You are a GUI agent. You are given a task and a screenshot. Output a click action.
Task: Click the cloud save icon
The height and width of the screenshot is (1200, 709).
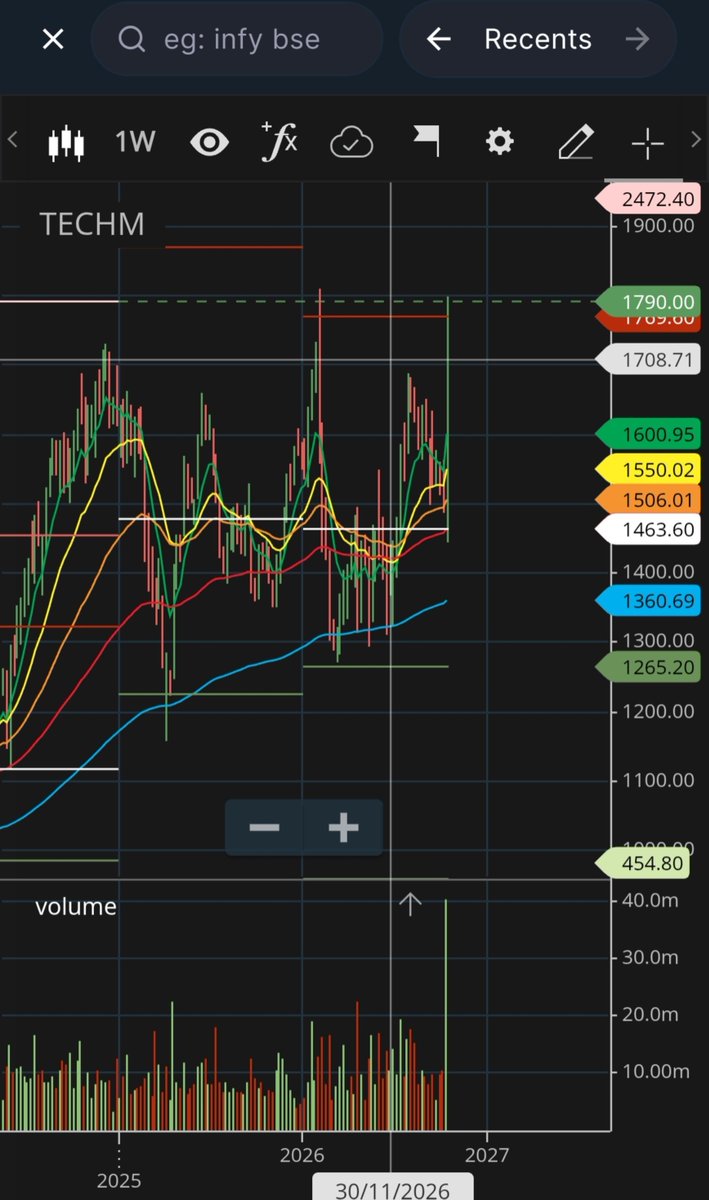352,143
